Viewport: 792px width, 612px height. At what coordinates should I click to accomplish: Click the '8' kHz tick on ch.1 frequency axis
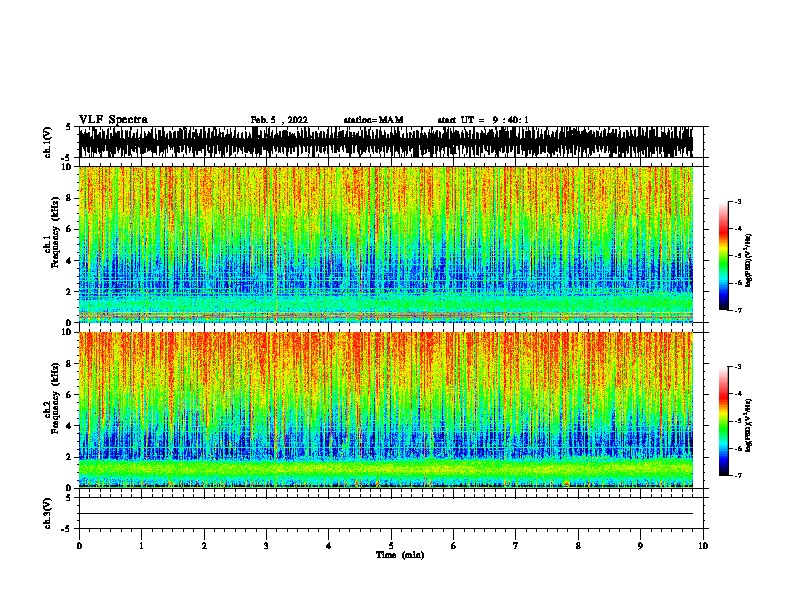pos(70,198)
